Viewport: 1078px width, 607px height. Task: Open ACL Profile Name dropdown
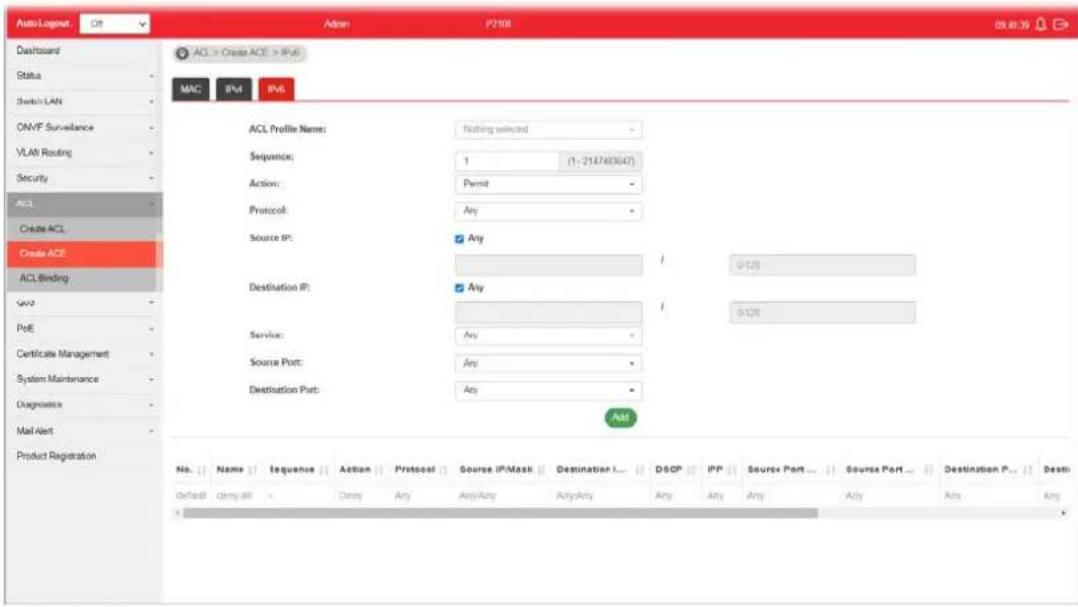tap(548, 129)
